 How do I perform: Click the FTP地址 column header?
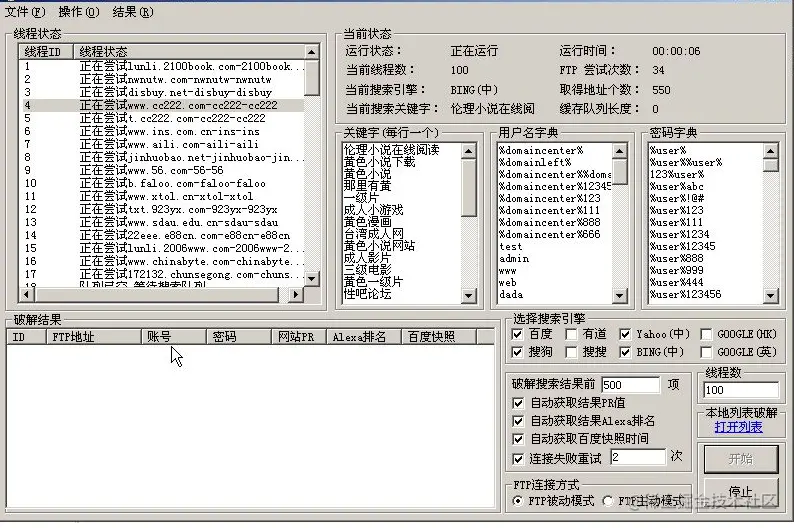(94, 337)
